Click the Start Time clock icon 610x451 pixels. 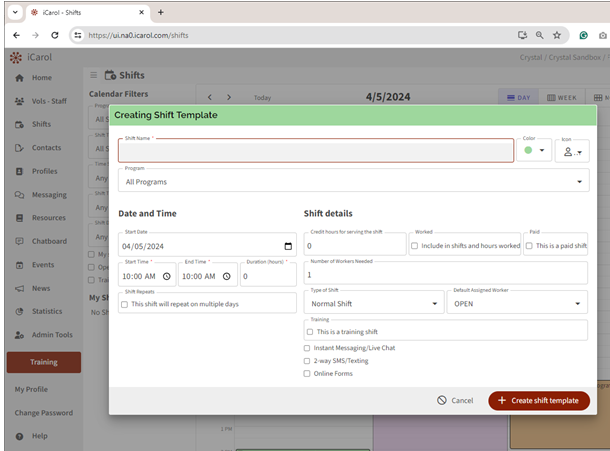coord(166,277)
